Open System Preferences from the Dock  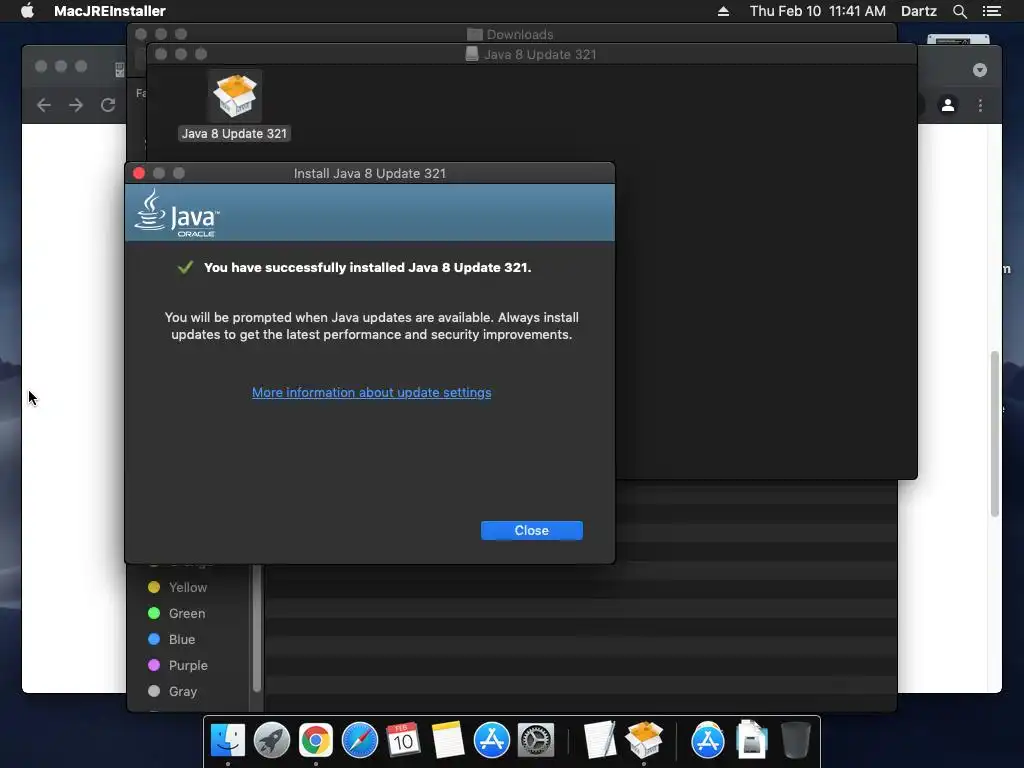tap(536, 740)
